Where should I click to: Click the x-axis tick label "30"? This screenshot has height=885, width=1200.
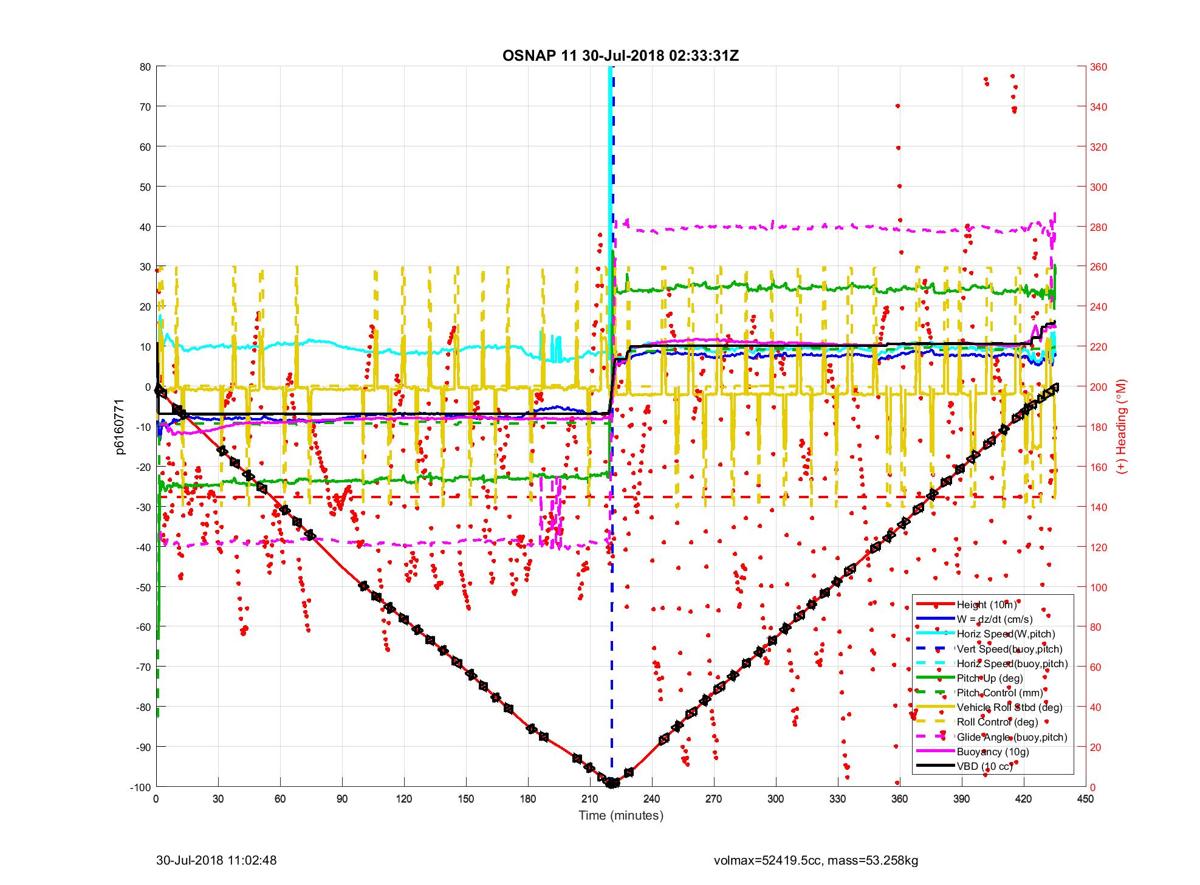coord(218,800)
